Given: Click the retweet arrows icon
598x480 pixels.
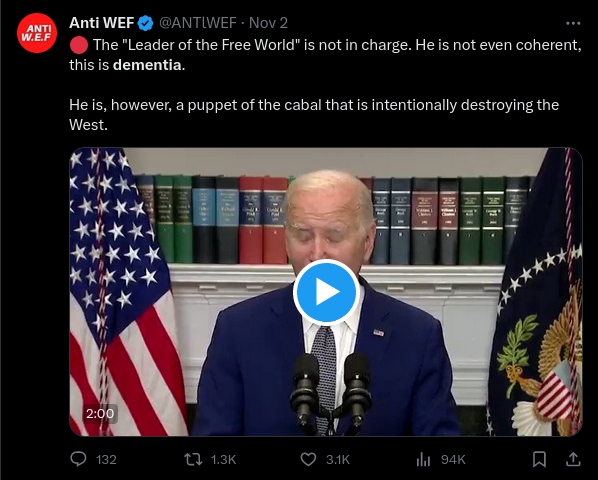Looking at the screenshot, I should click(x=193, y=459).
